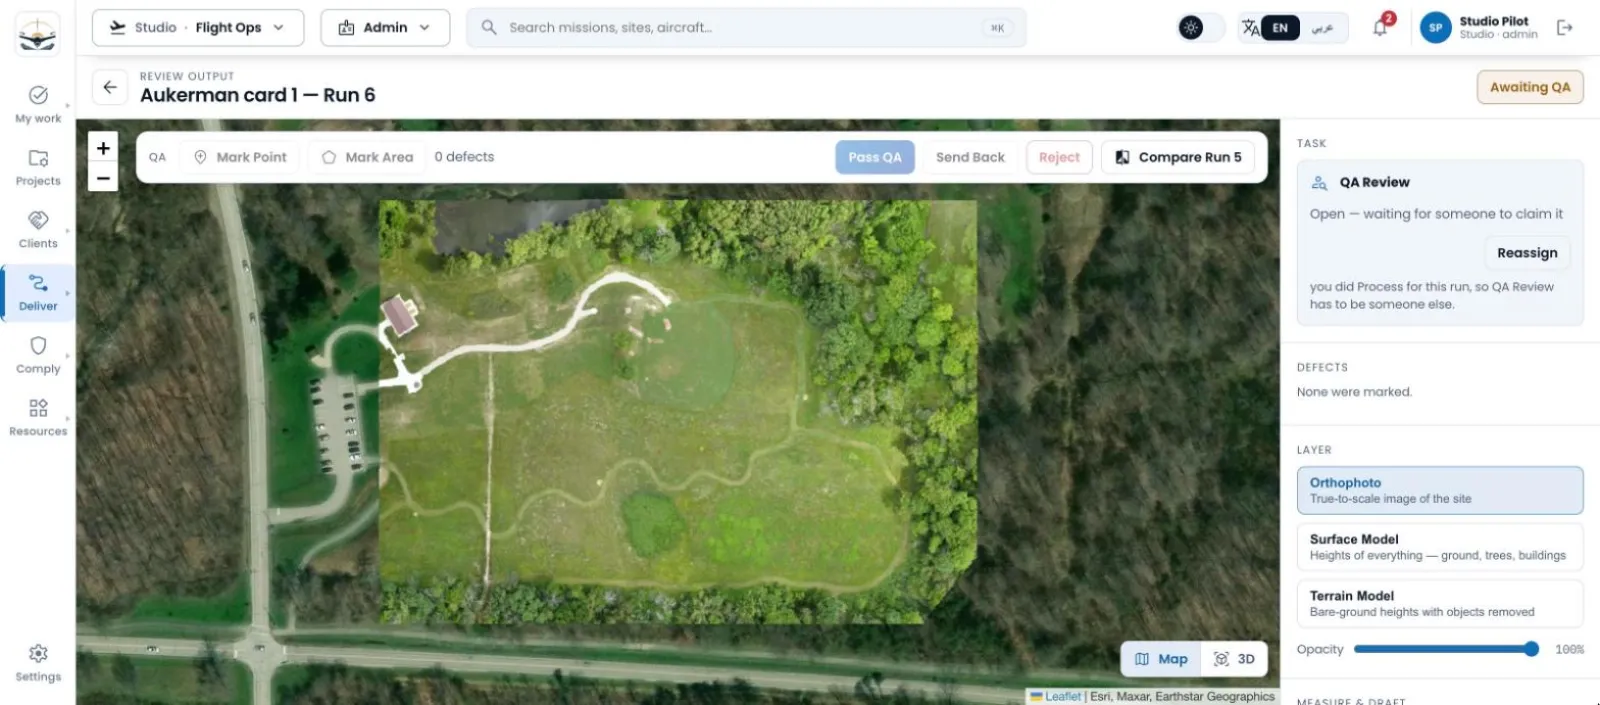Open the Deliver sidebar section
Image resolution: width=1600 pixels, height=705 pixels.
38,292
